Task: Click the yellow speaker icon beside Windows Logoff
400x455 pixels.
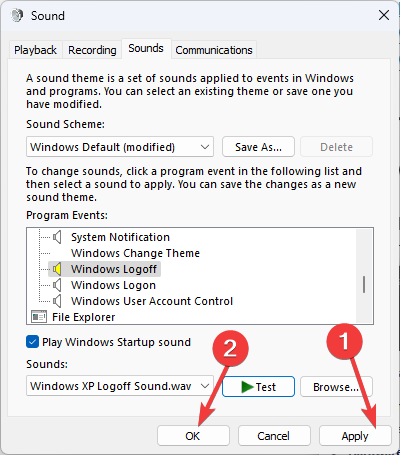Action: 57,269
